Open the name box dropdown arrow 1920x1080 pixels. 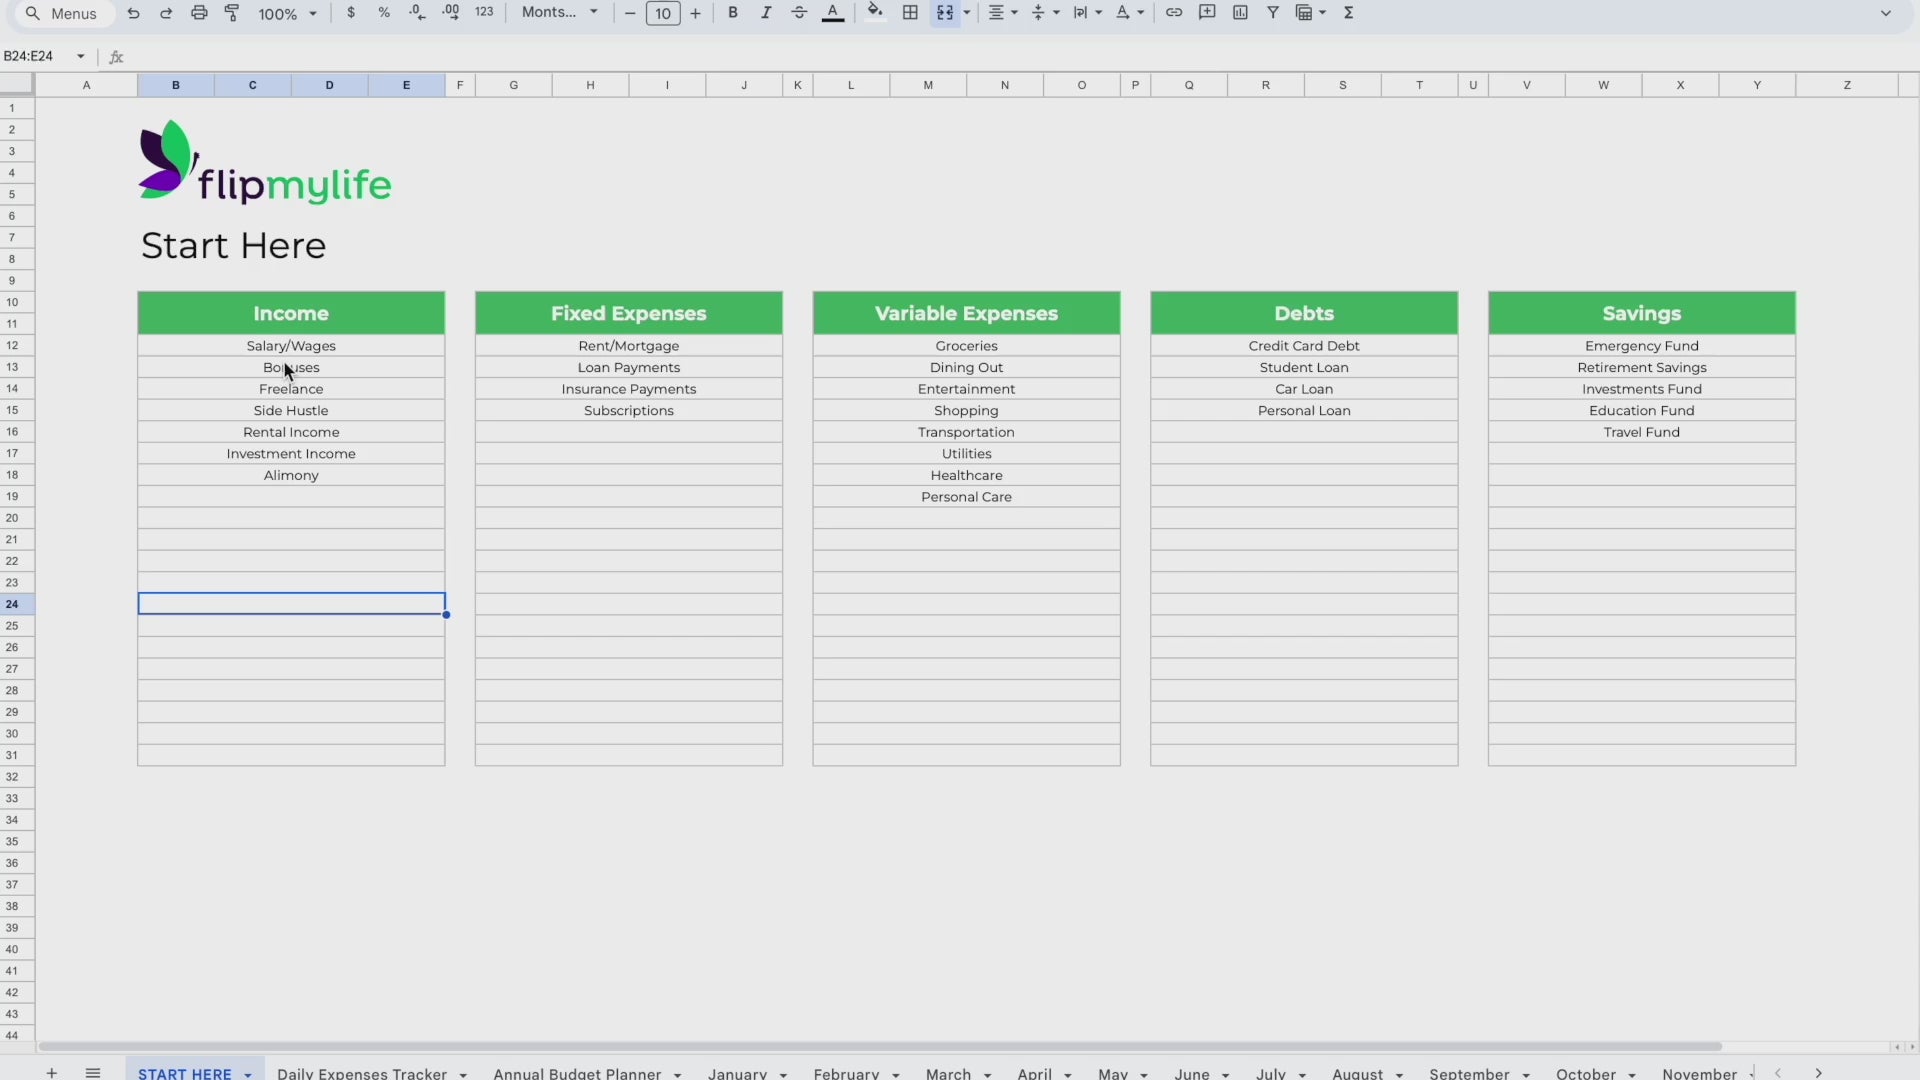coord(81,56)
